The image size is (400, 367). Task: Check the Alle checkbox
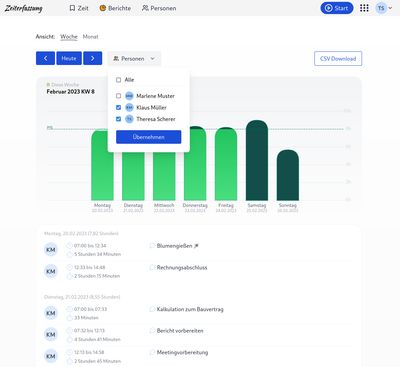[118, 80]
